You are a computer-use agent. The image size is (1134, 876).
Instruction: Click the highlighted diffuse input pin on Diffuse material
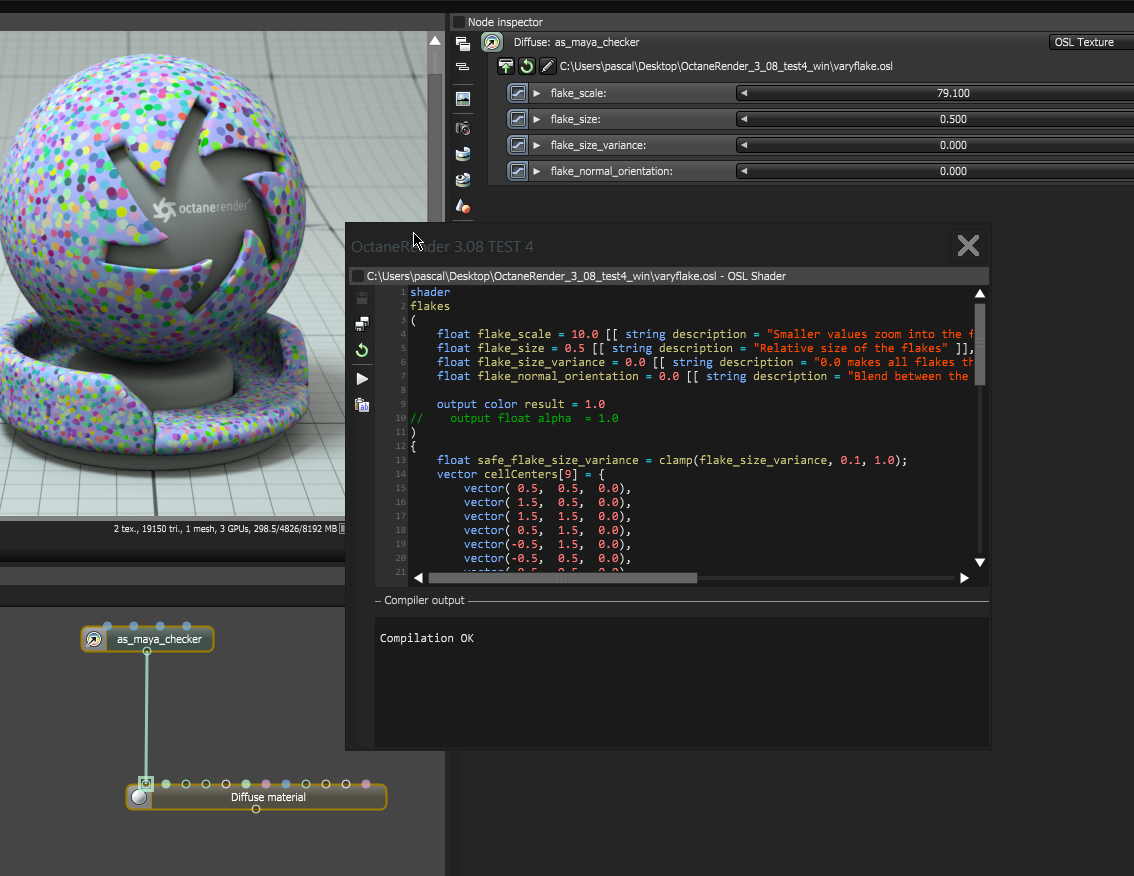tap(146, 783)
